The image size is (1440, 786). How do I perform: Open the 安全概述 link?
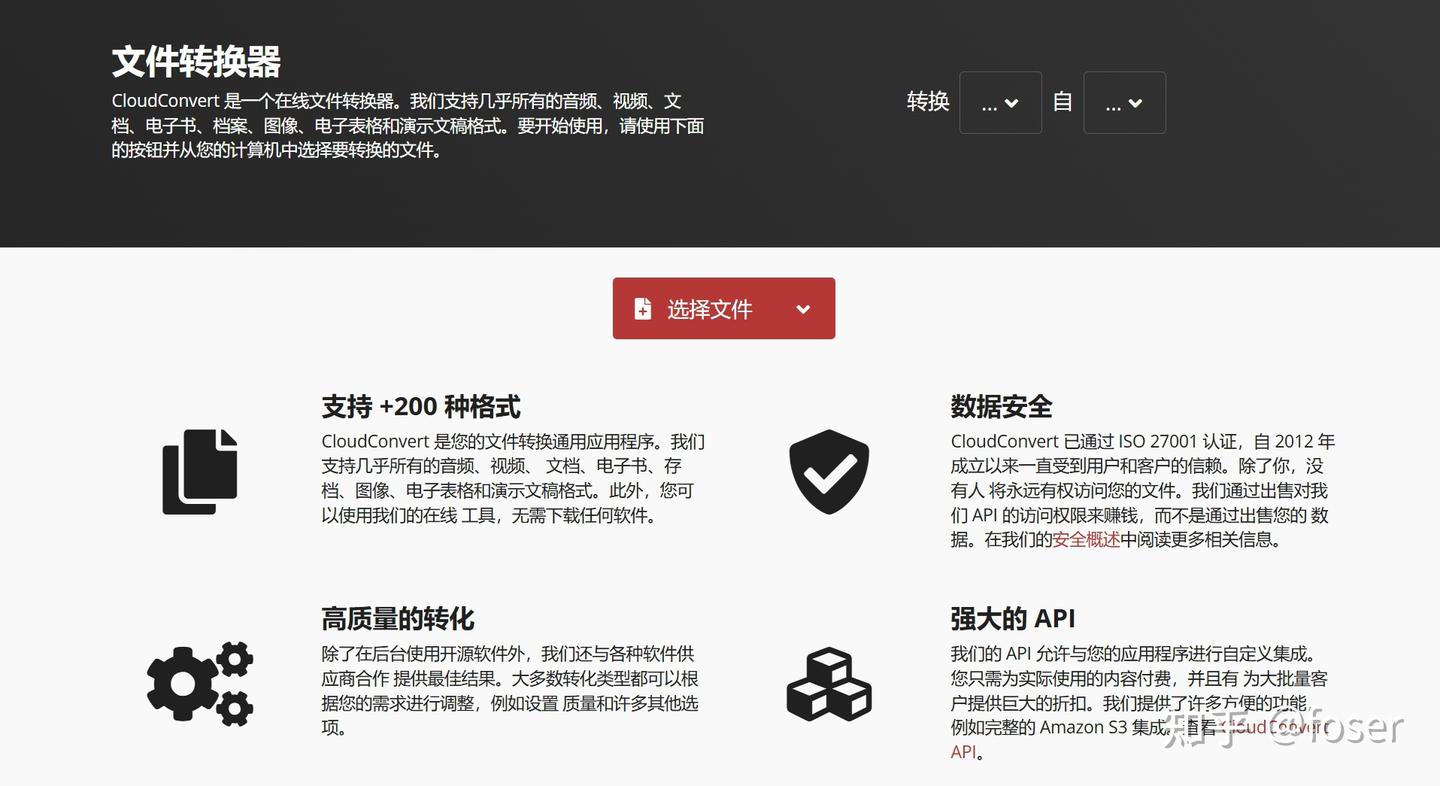(1086, 539)
